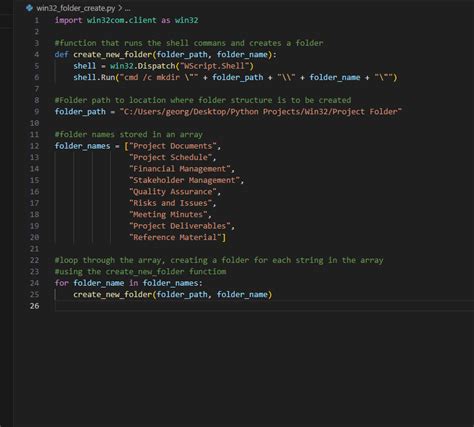Click the "Project Deliverables" string

pyautogui.click(x=180, y=226)
